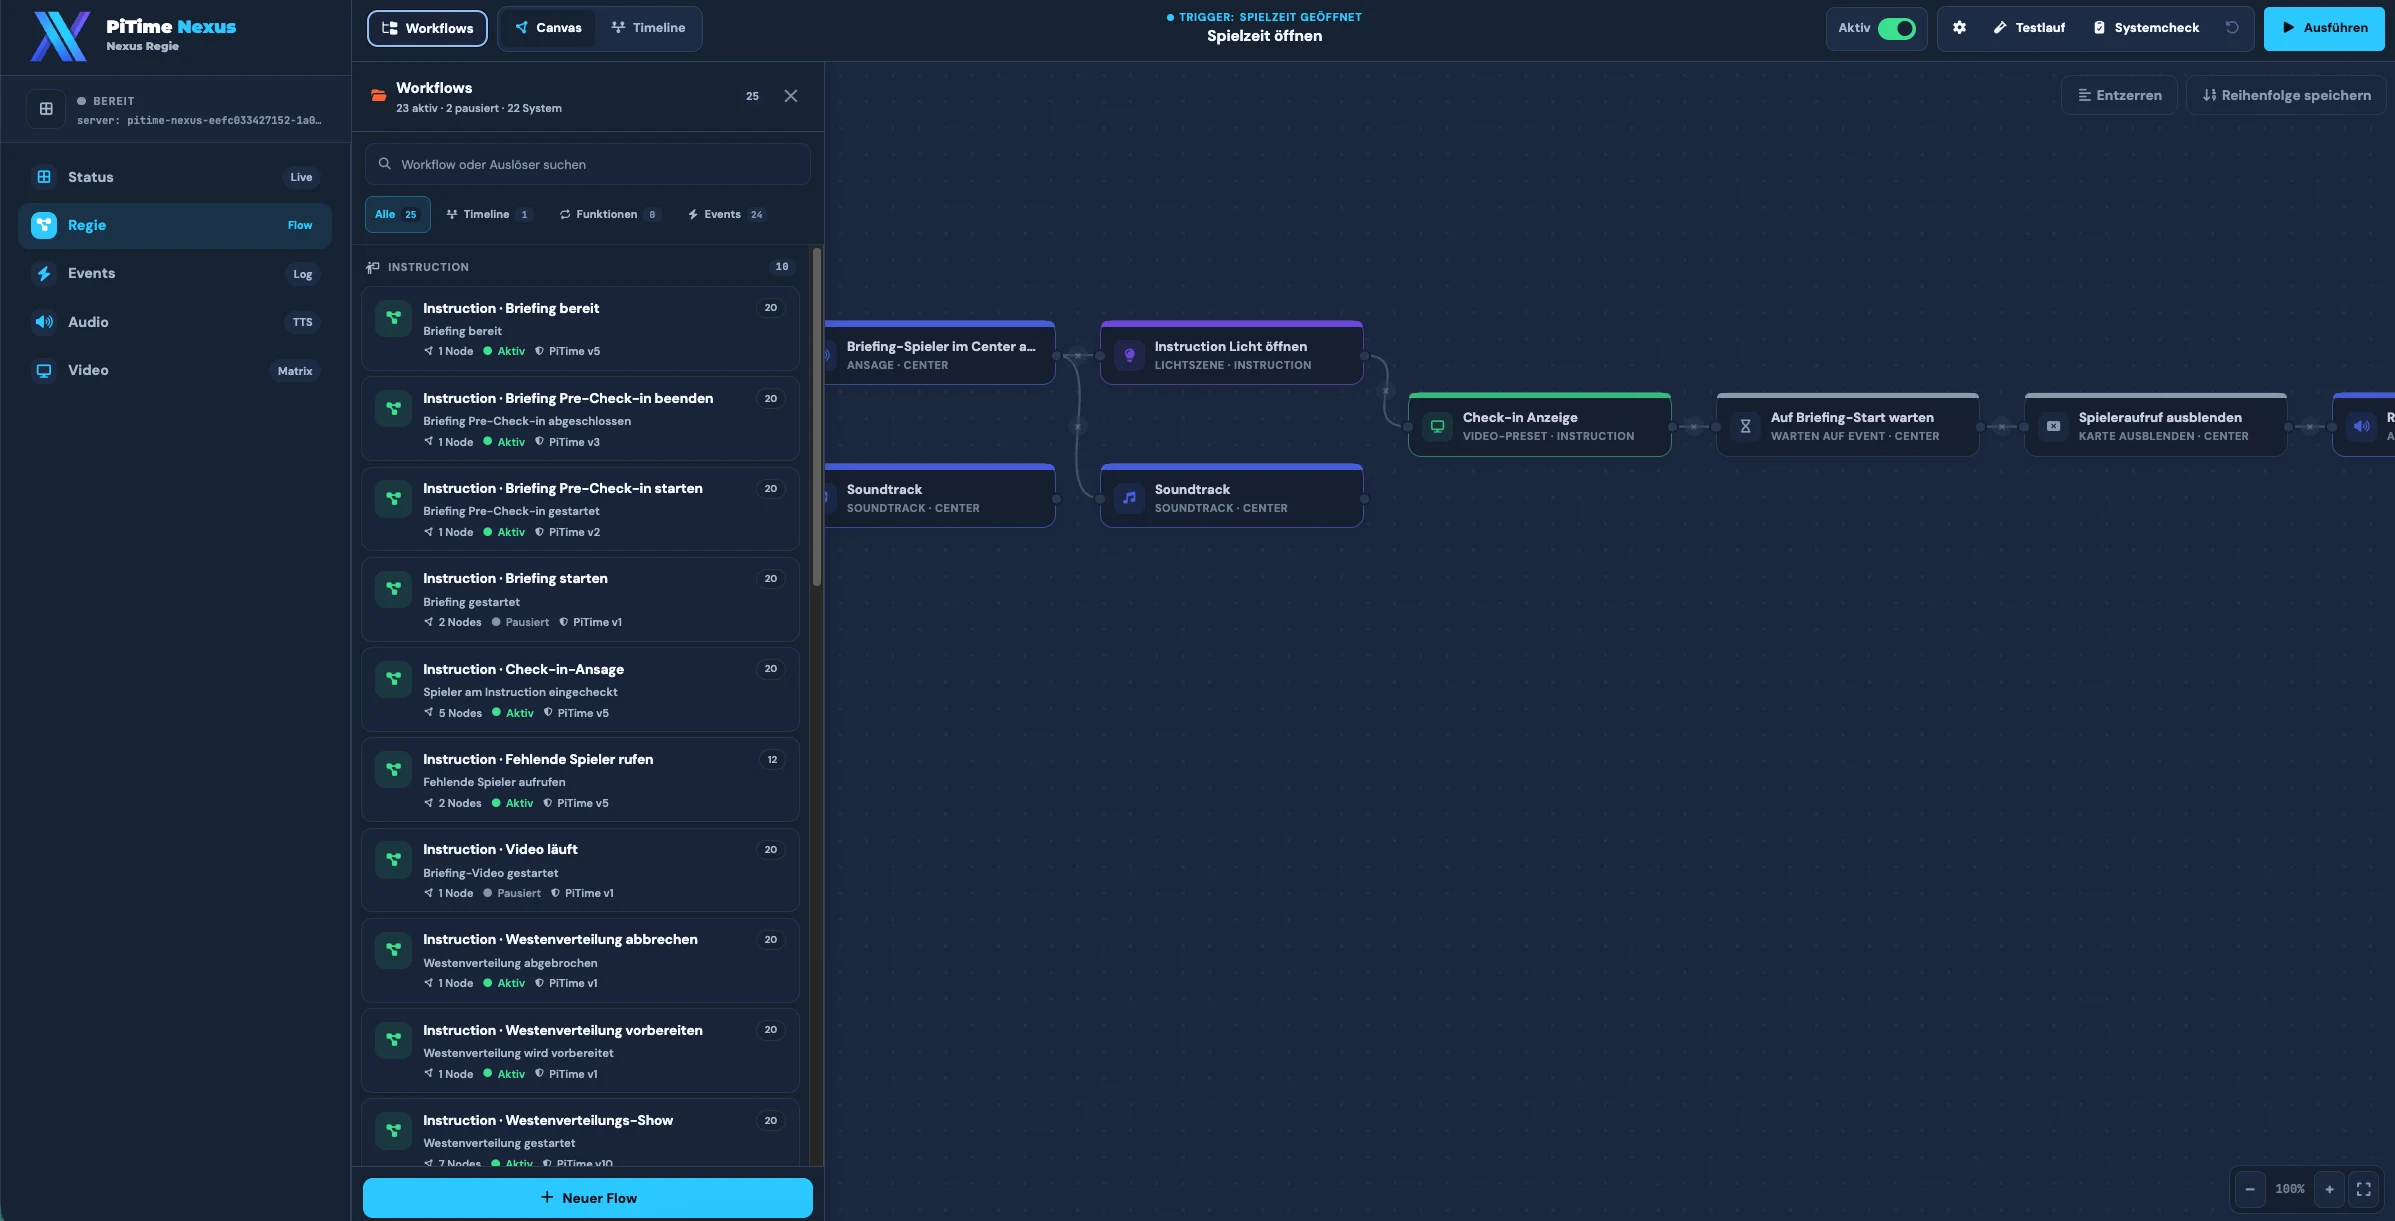Switch to the Timeline view in the top bar
The height and width of the screenshot is (1221, 2395).
(x=648, y=28)
